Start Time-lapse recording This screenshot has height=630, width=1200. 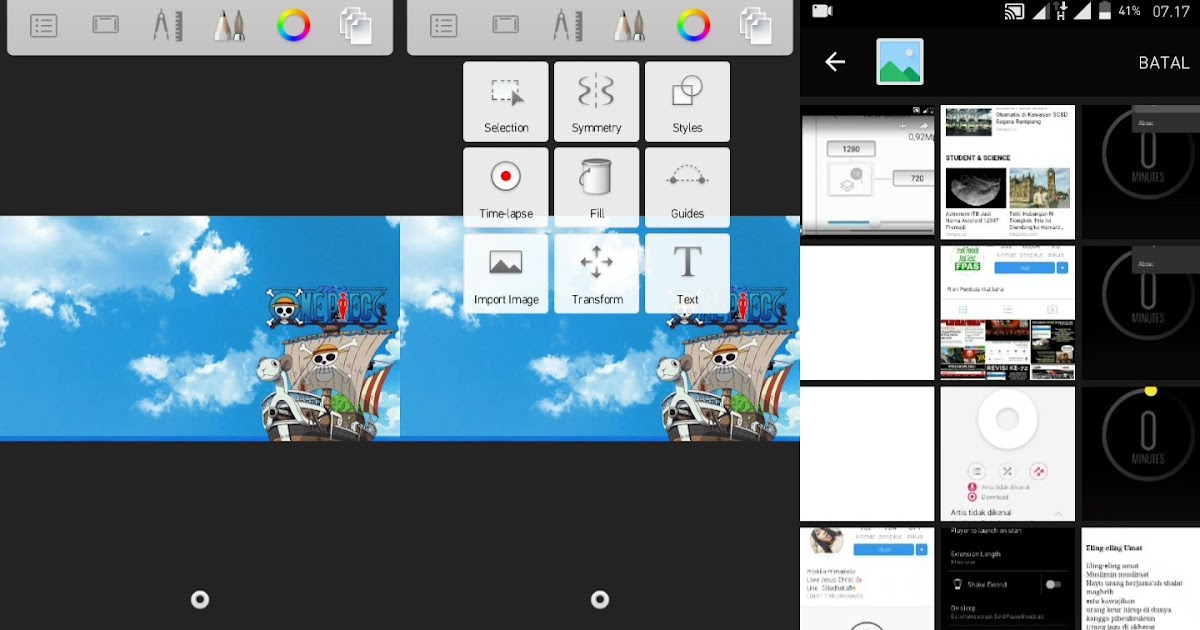click(506, 187)
